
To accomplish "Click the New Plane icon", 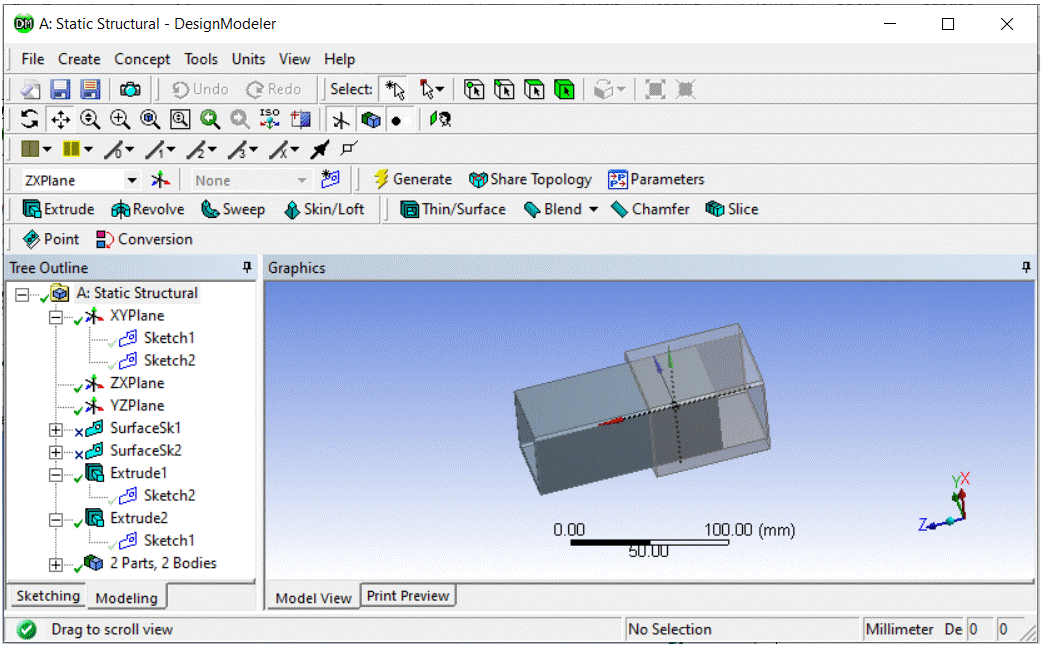I will [160, 179].
